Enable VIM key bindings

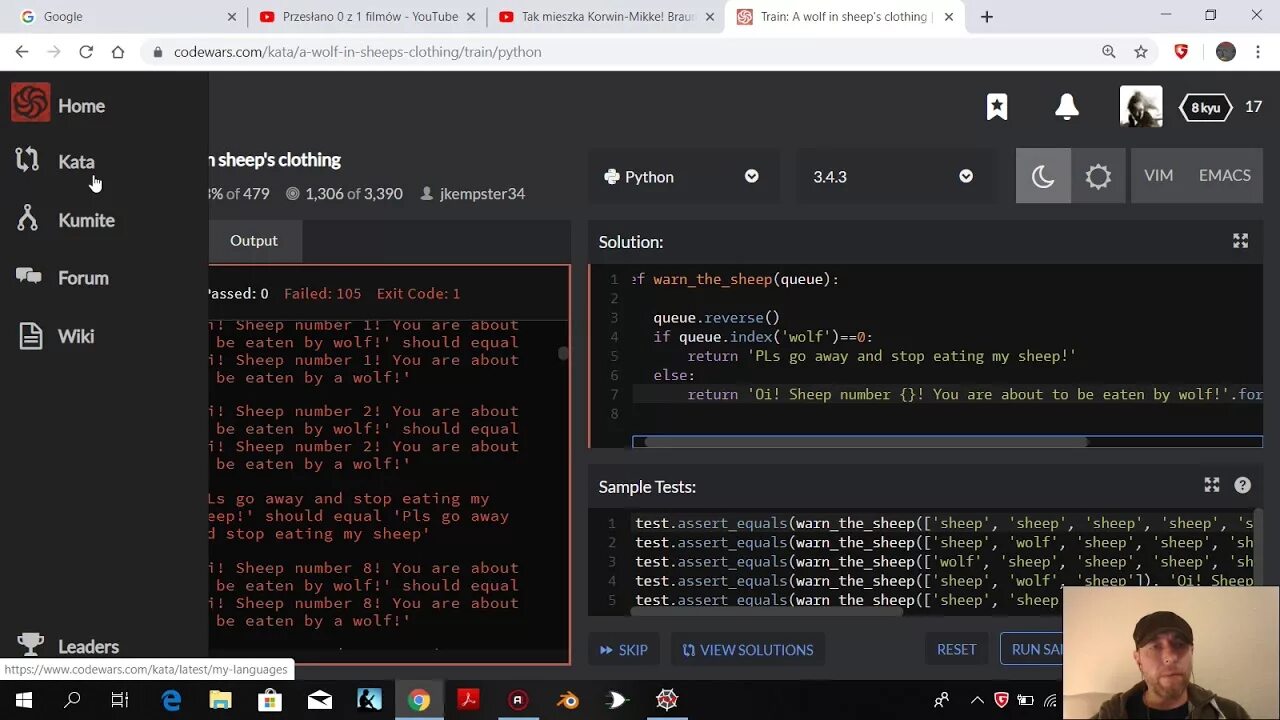point(1158,175)
